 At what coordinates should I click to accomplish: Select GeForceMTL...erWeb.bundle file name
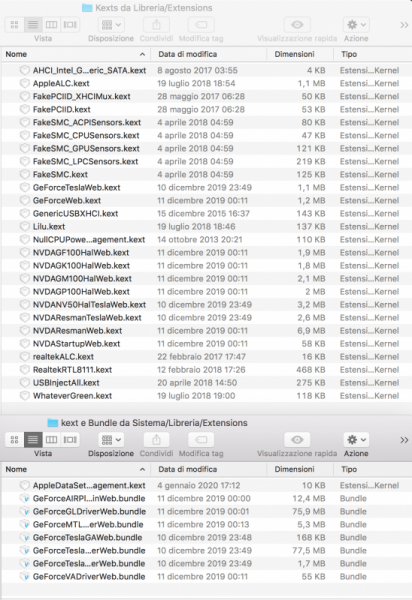[x=88, y=525]
